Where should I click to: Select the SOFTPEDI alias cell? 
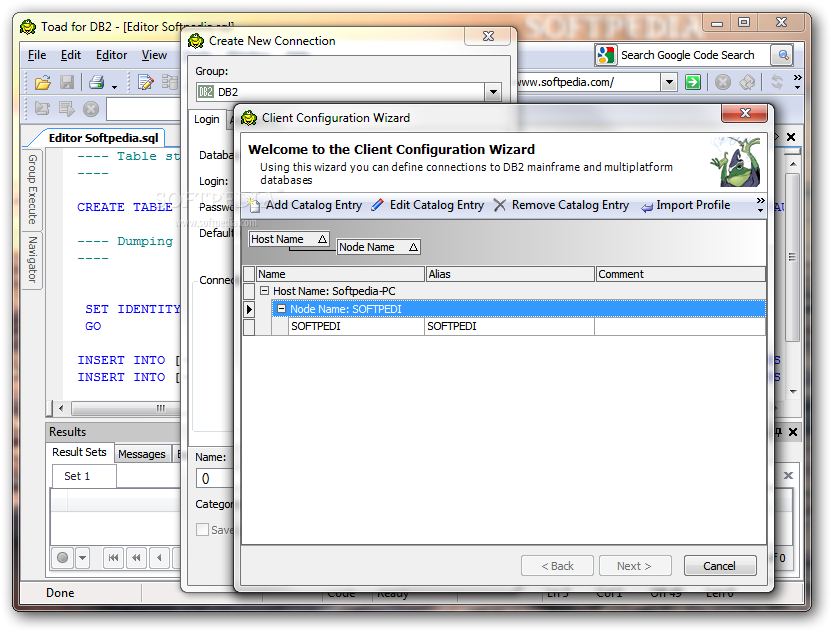tap(509, 326)
